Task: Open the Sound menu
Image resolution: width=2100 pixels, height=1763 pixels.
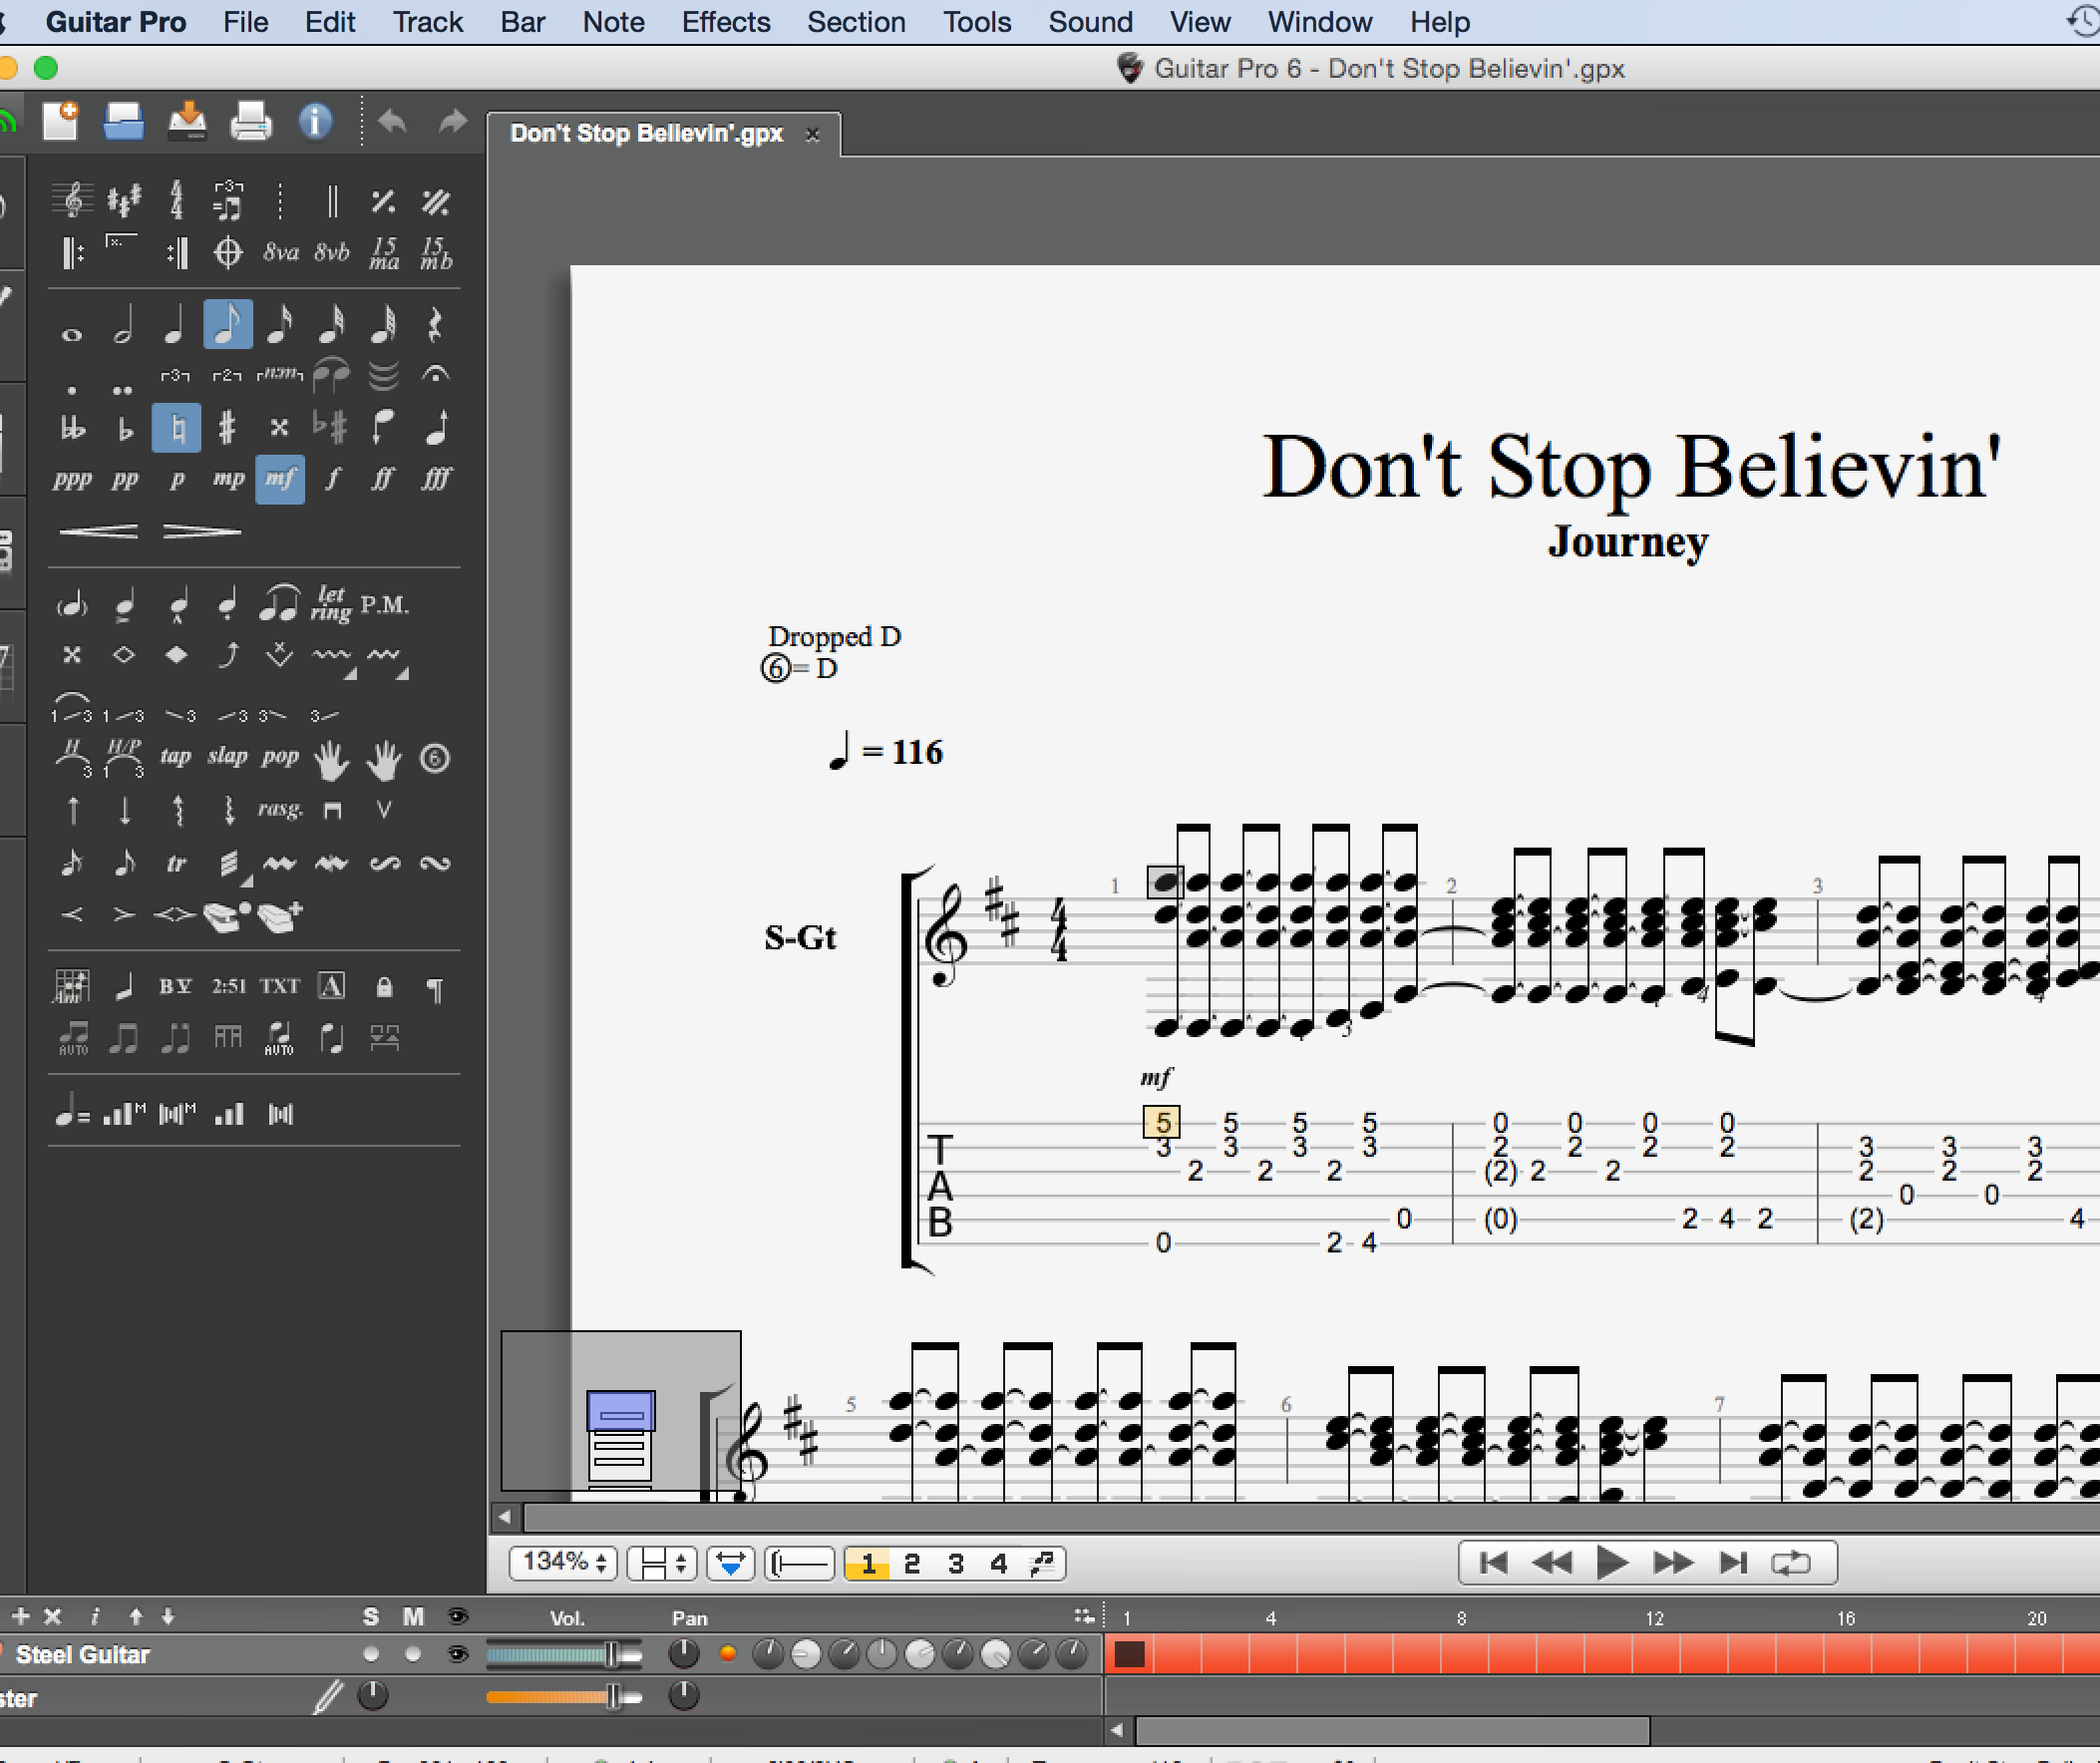Action: [x=1090, y=22]
